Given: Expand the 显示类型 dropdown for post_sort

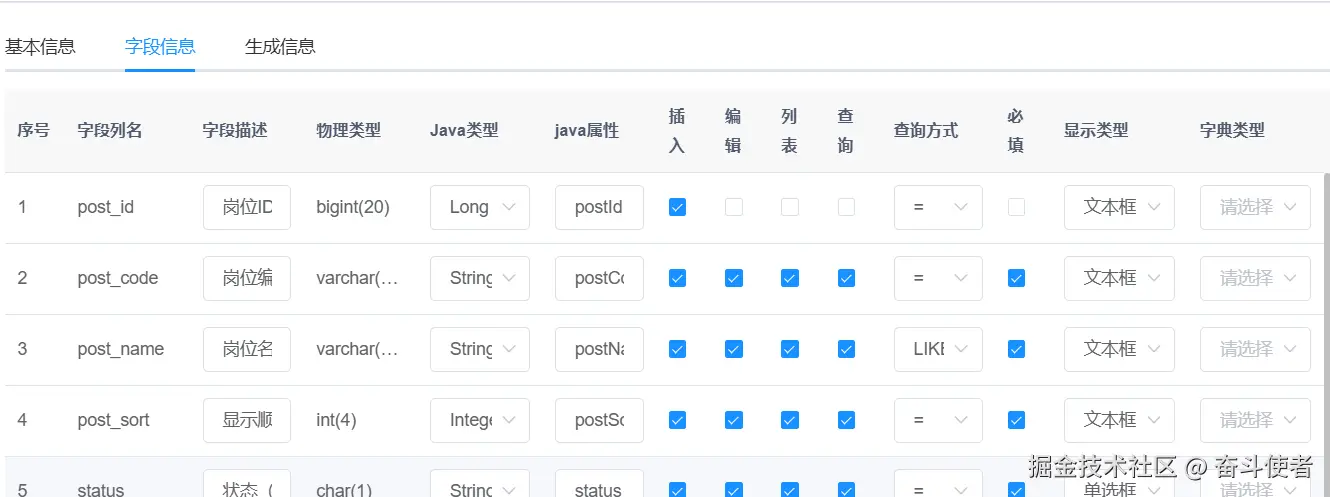Looking at the screenshot, I should [x=1119, y=420].
